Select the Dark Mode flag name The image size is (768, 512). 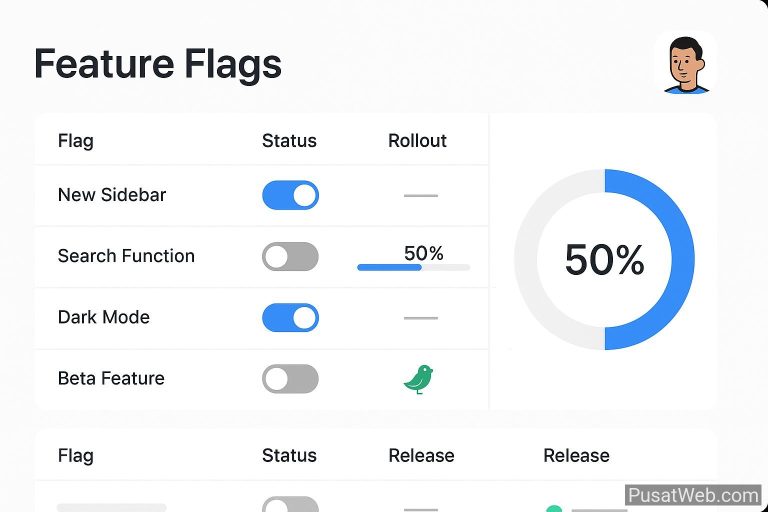[103, 317]
